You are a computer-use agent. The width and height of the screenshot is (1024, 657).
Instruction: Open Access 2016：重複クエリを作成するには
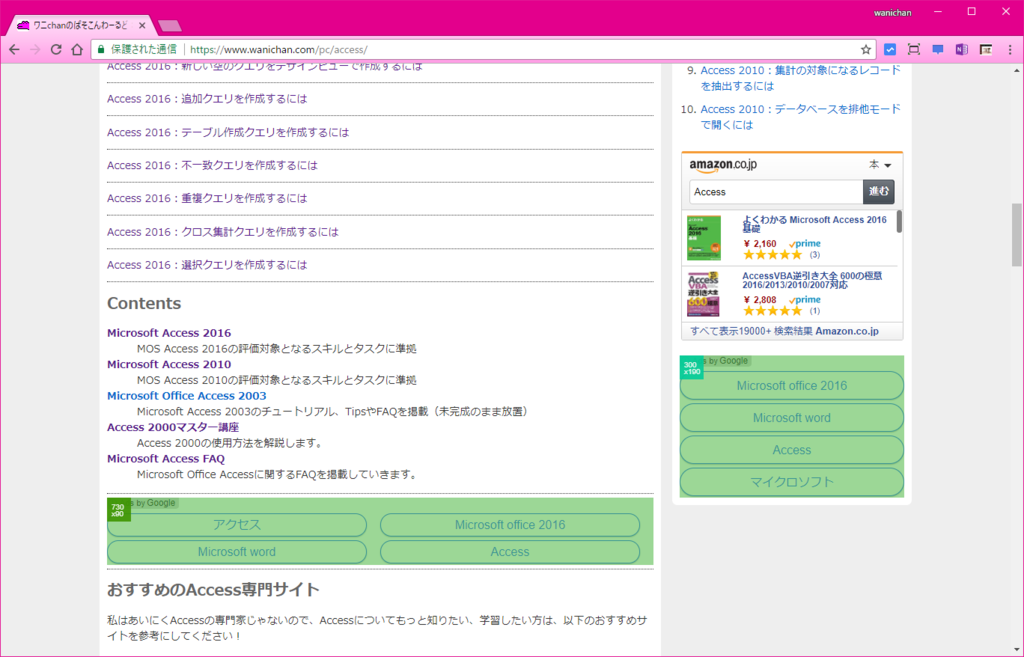point(207,198)
